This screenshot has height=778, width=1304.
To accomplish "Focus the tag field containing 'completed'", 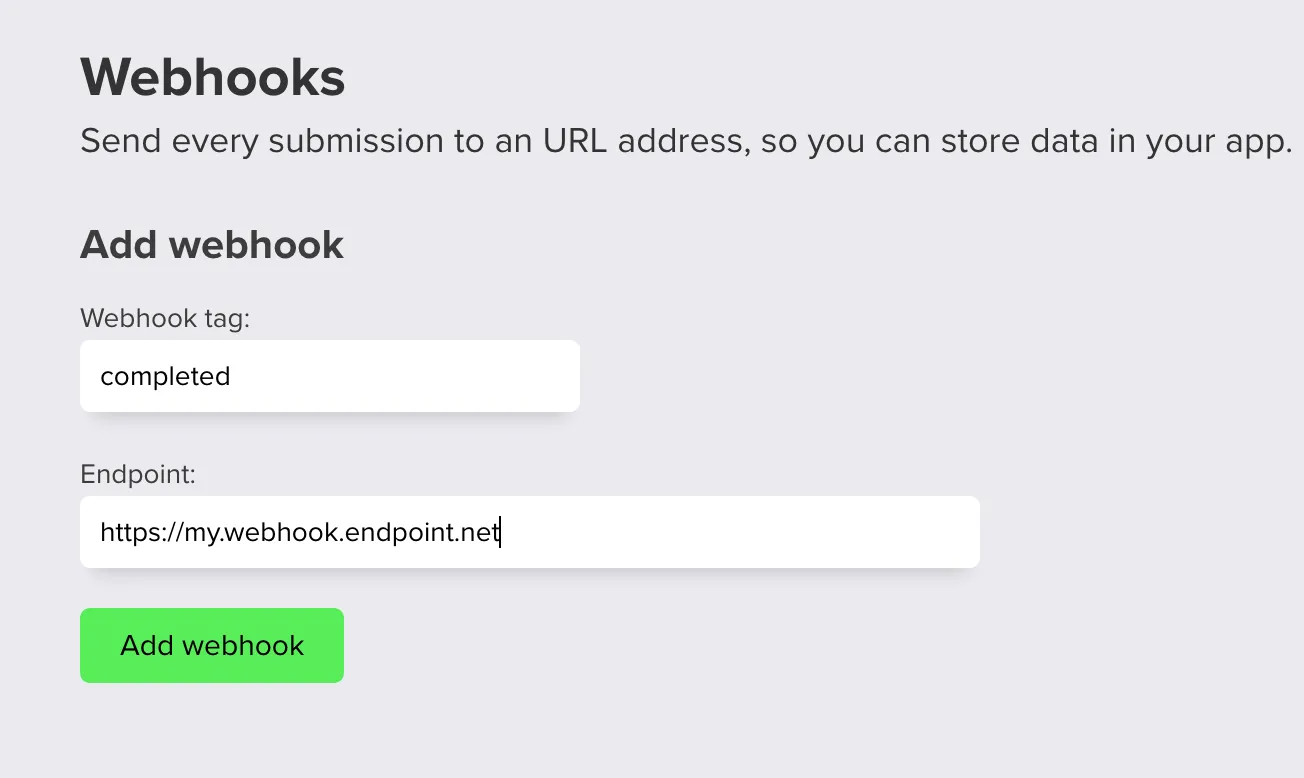I will tap(330, 376).
